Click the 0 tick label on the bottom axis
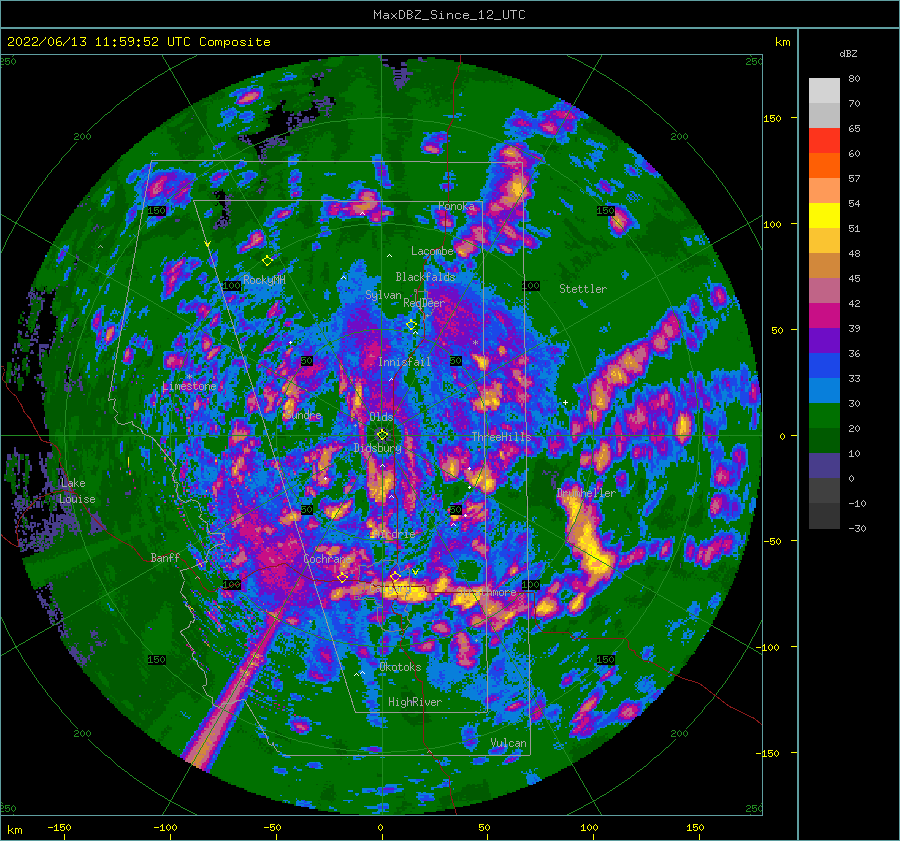 (x=380, y=827)
